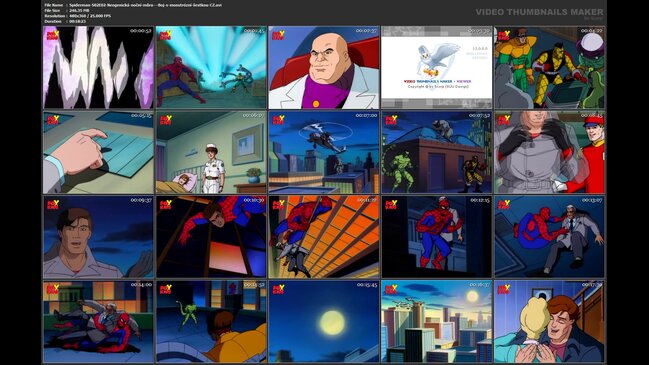The height and width of the screenshot is (365, 649).
Task: Click the Fox Kids logo on the hospital nurse thumbnail
Action: click(166, 120)
